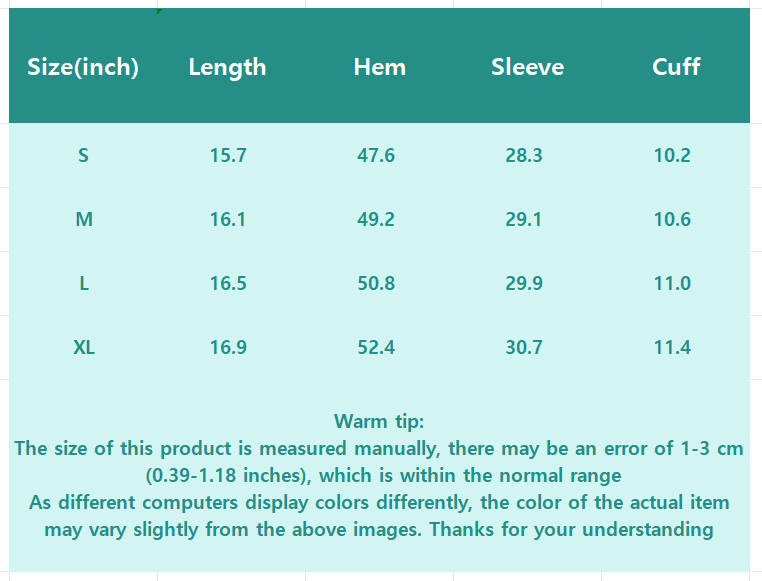The height and width of the screenshot is (581, 762).
Task: Select the "(0.39-1.18 inches)" note line
Action: 383,475
